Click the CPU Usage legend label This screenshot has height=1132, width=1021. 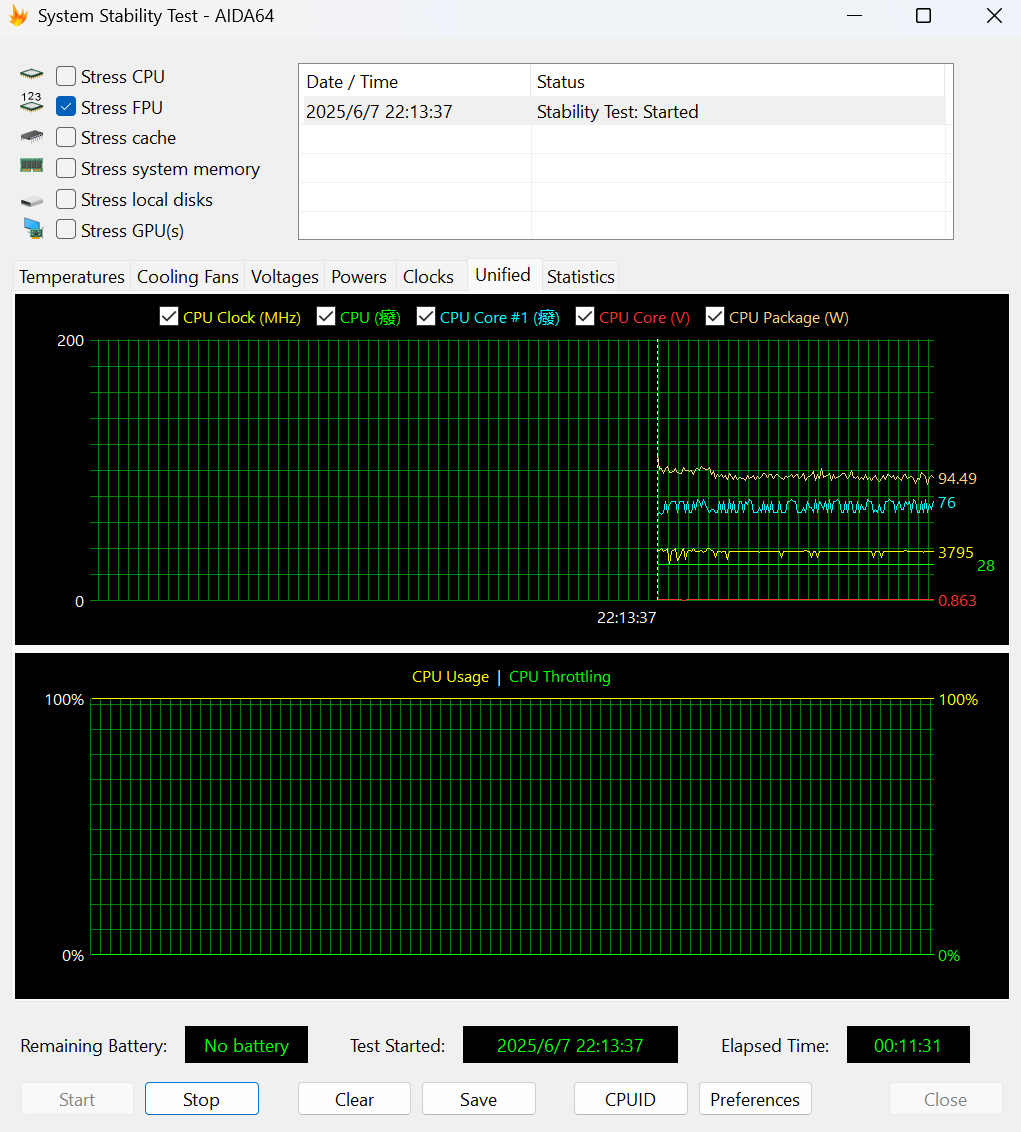[x=450, y=677]
